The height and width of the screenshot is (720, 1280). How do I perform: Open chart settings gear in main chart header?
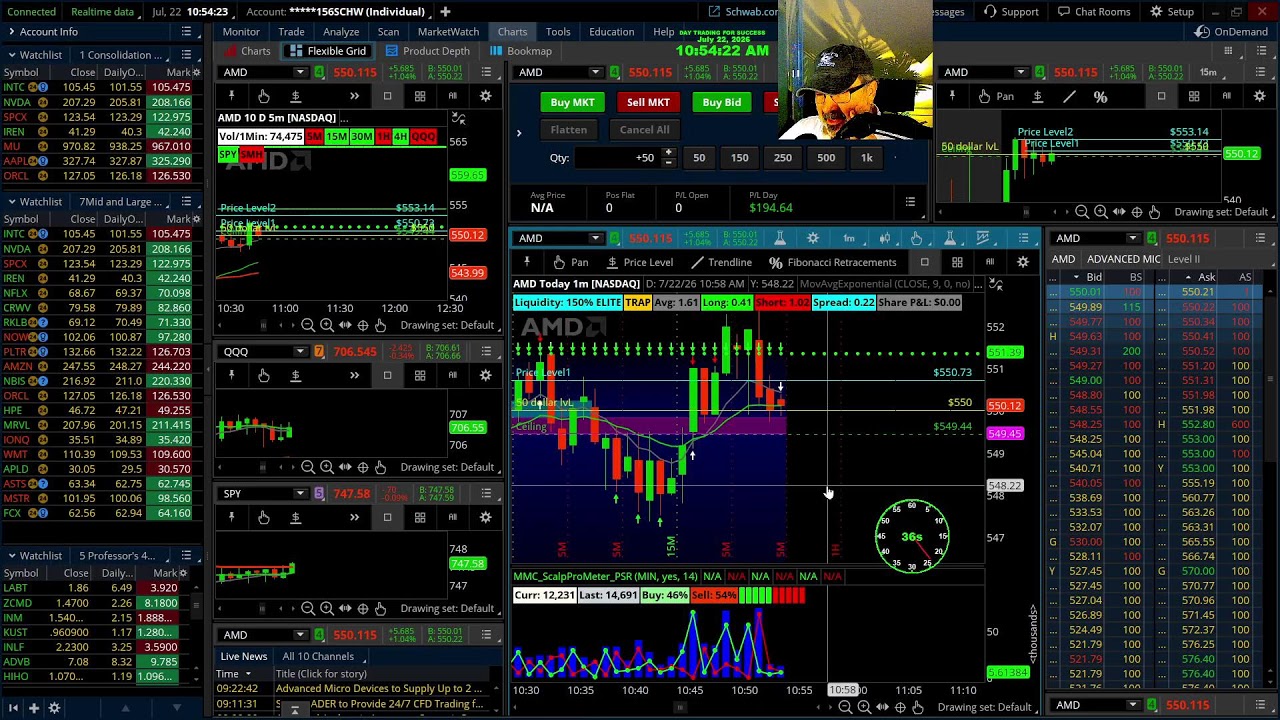813,238
